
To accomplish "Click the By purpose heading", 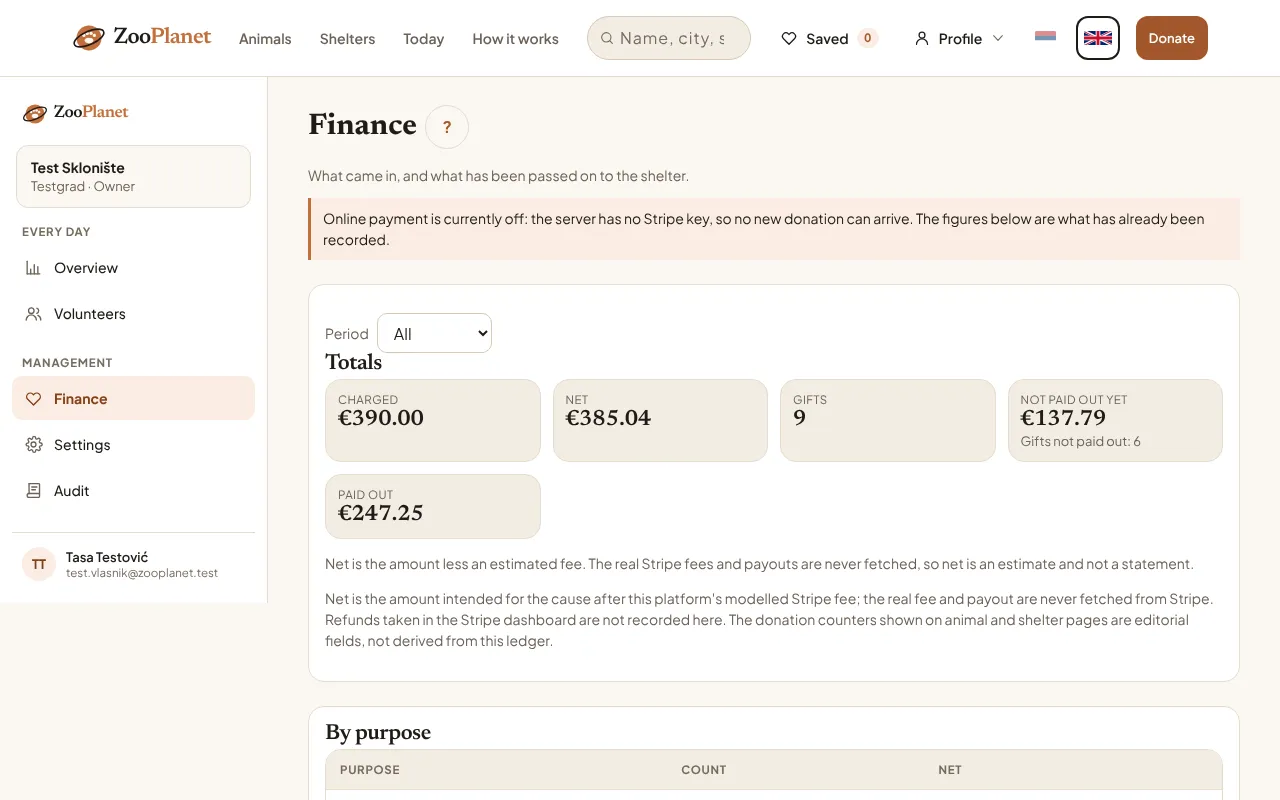I will pyautogui.click(x=378, y=732).
